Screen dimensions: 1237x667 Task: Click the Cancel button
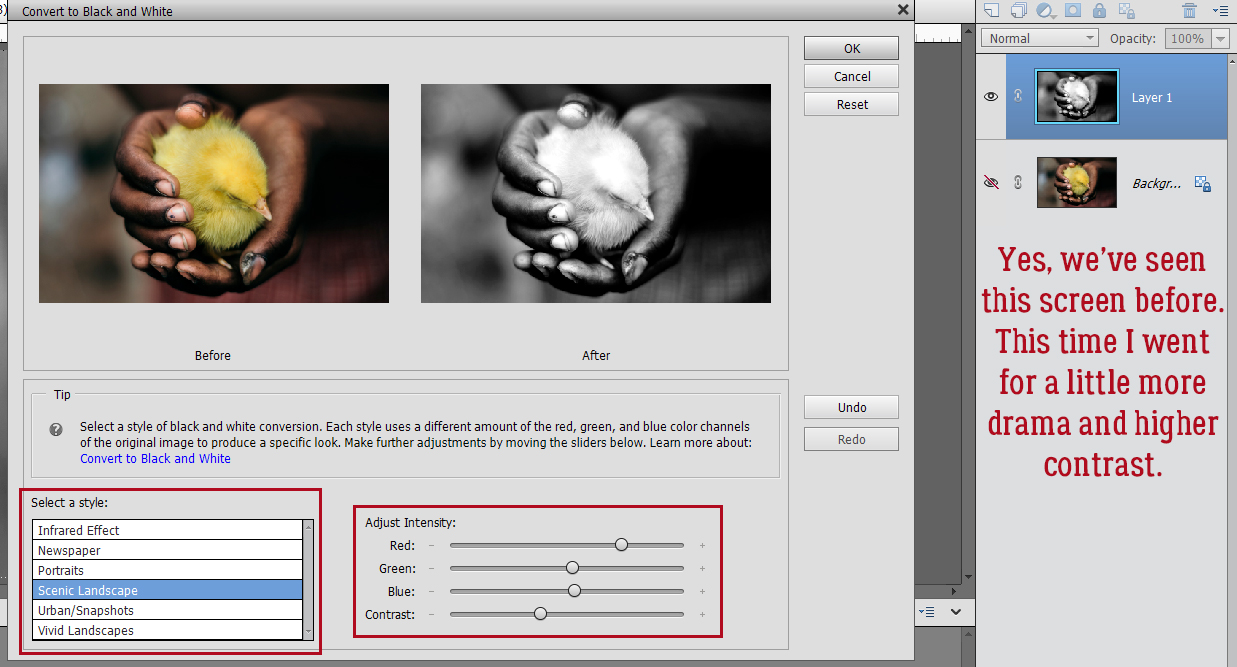851,76
